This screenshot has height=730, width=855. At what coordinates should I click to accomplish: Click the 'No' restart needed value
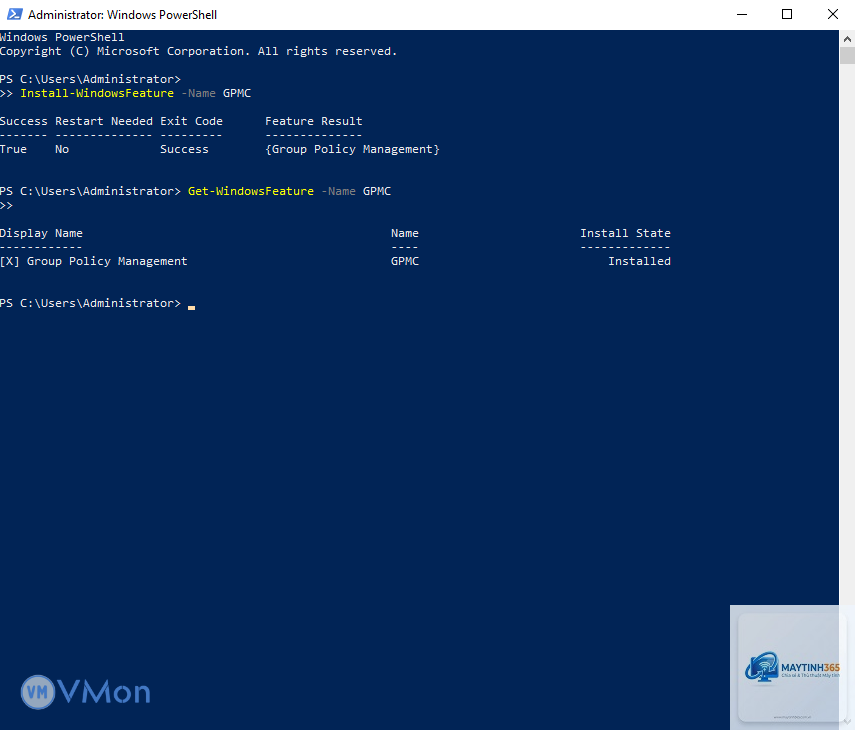[x=62, y=149]
